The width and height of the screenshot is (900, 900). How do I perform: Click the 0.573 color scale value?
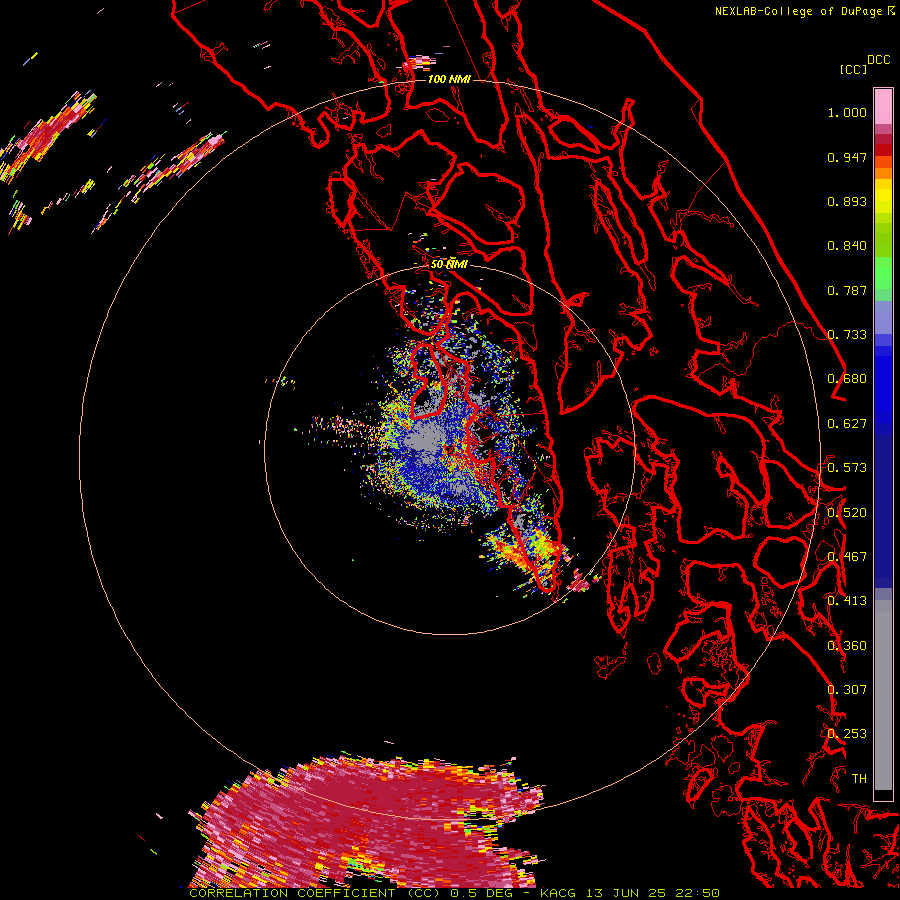[x=847, y=468]
